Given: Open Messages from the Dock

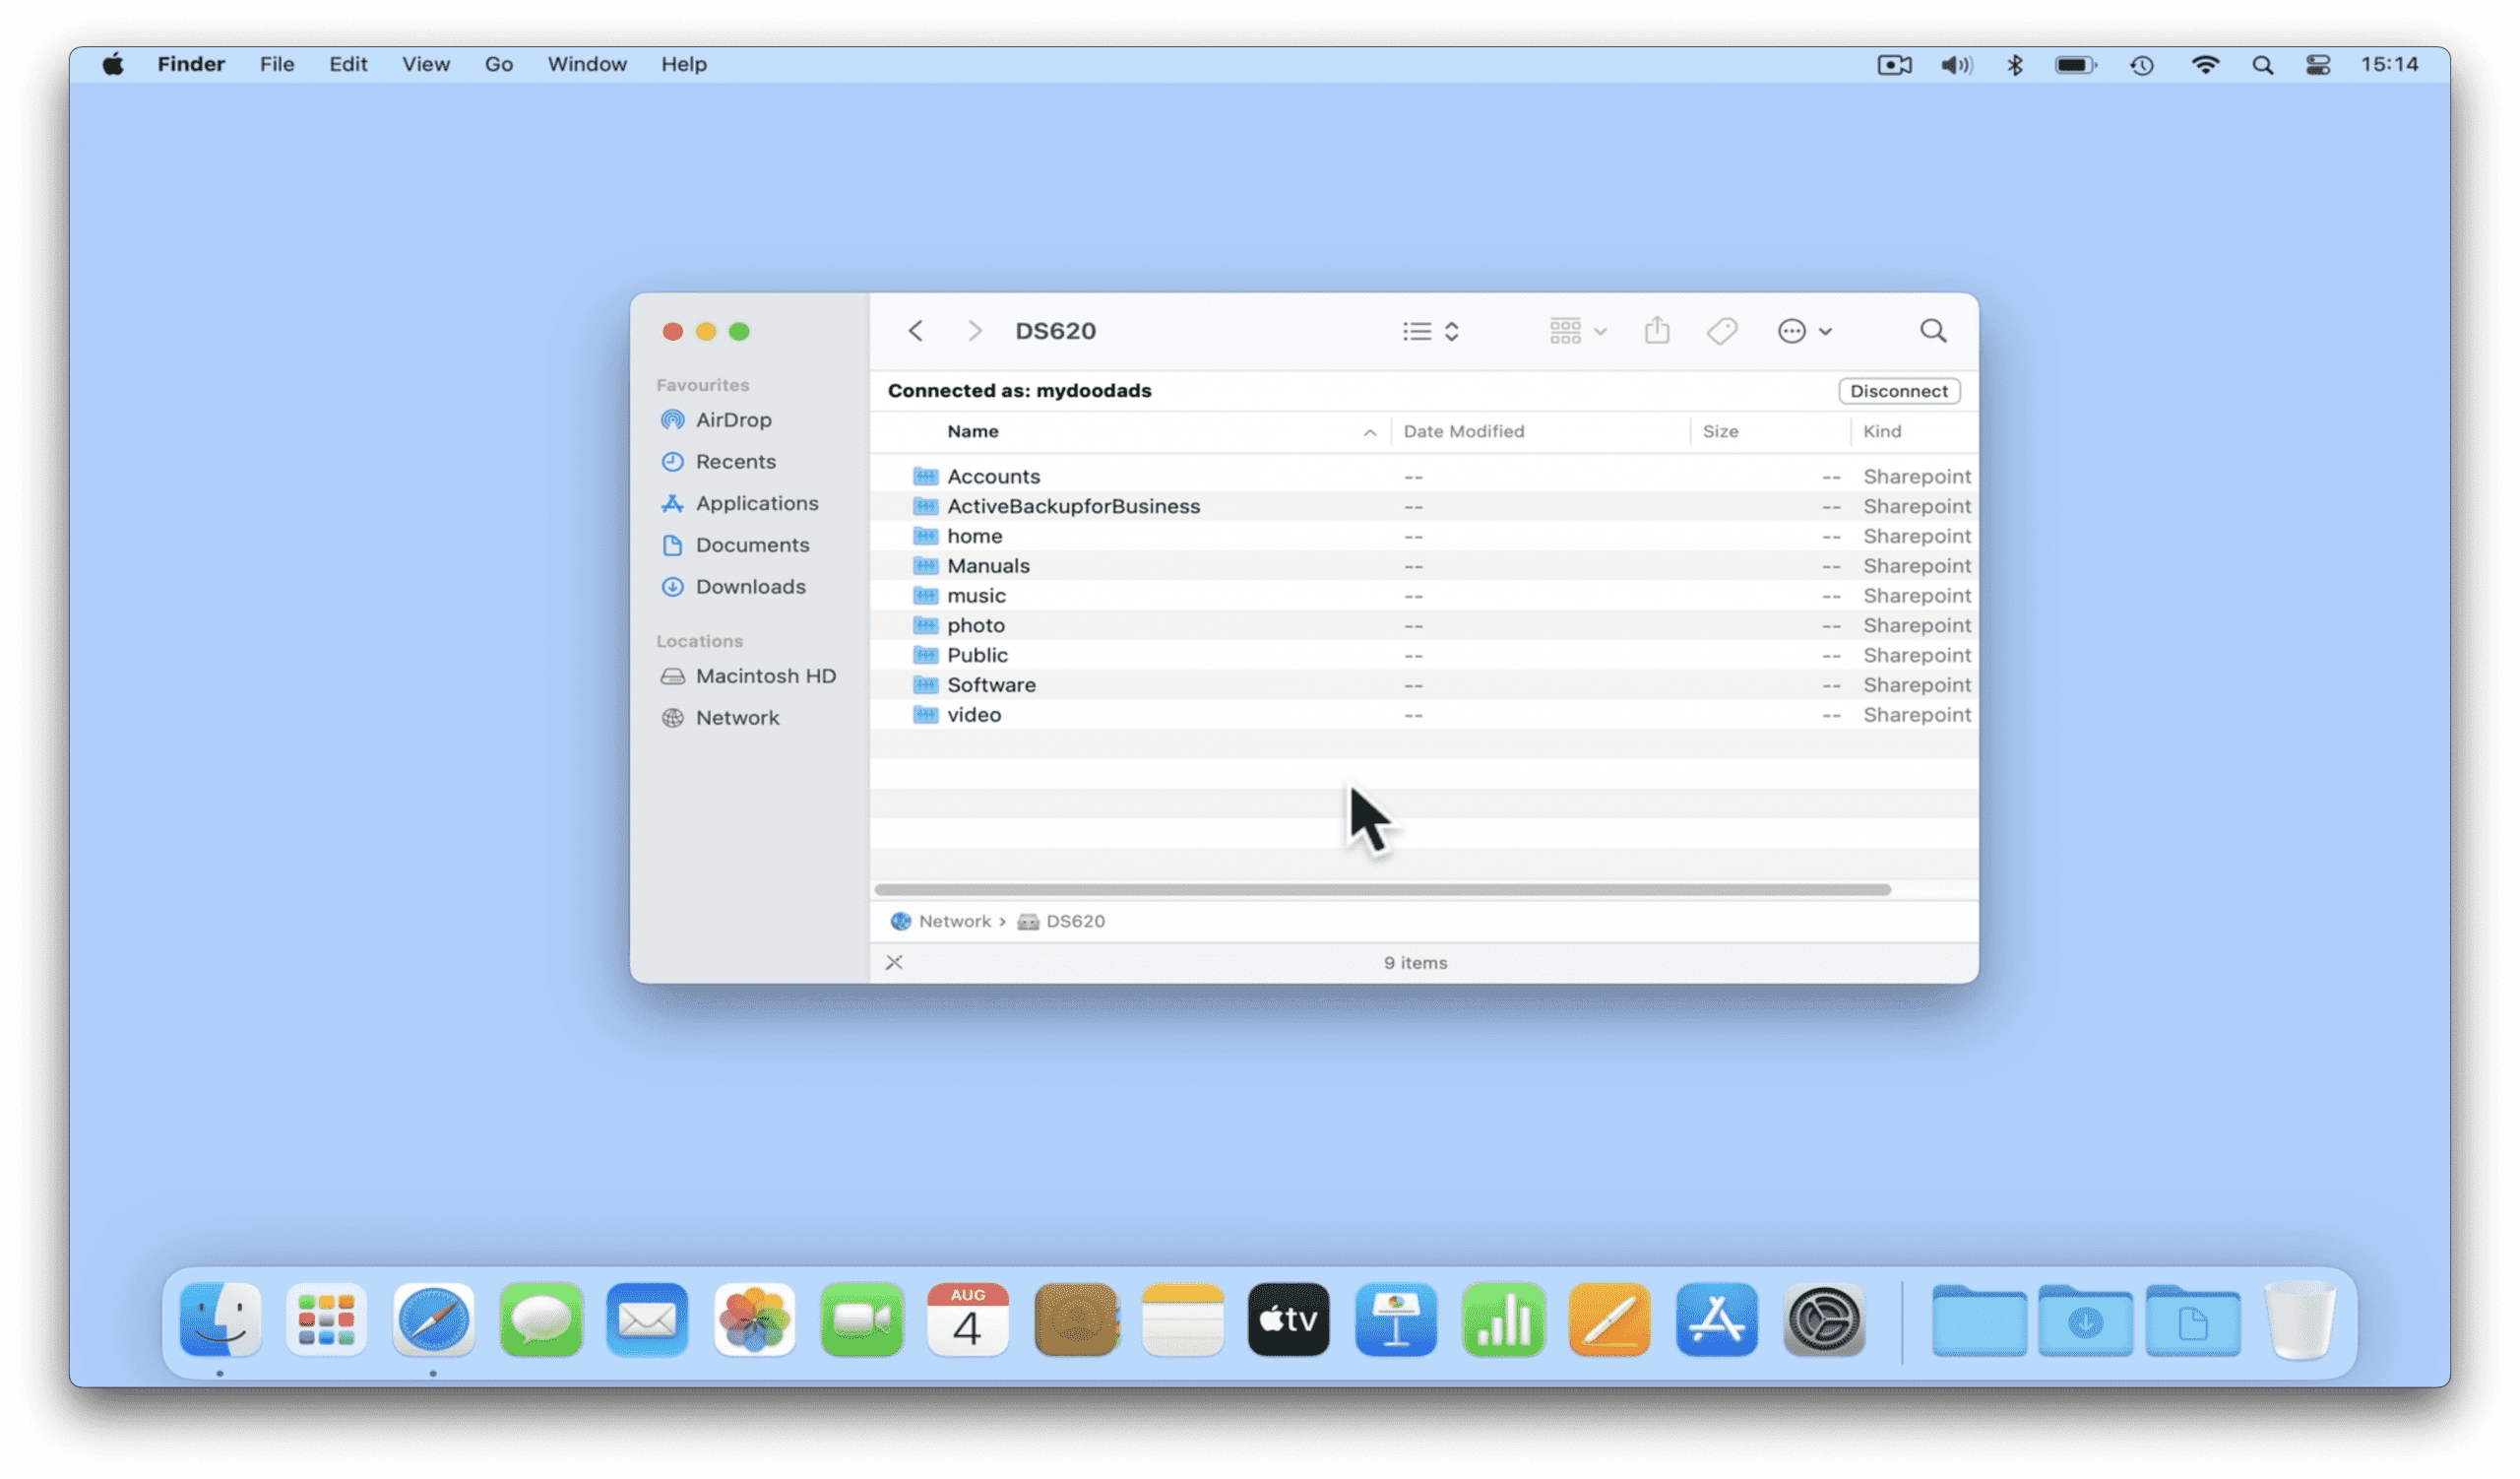Looking at the screenshot, I should click(541, 1320).
